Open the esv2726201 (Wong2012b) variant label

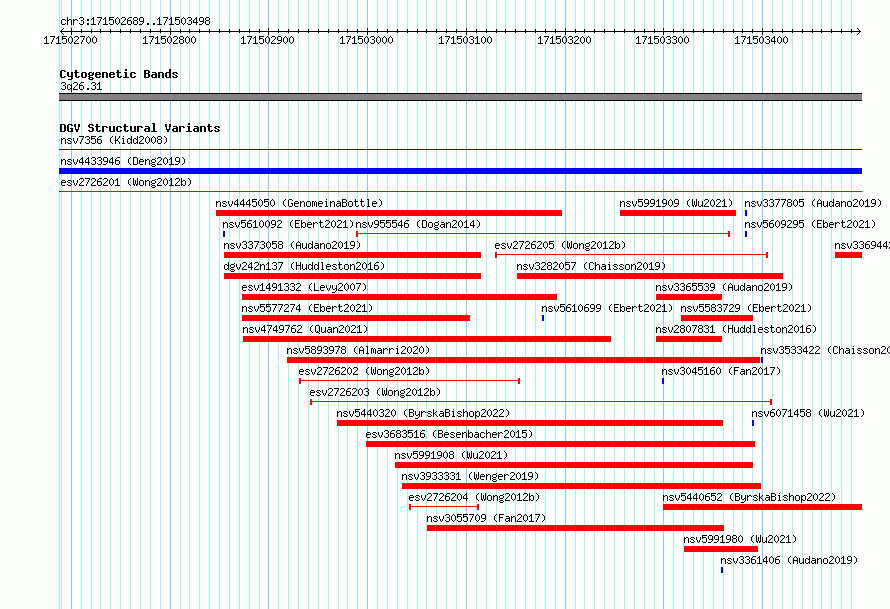[x=126, y=182]
